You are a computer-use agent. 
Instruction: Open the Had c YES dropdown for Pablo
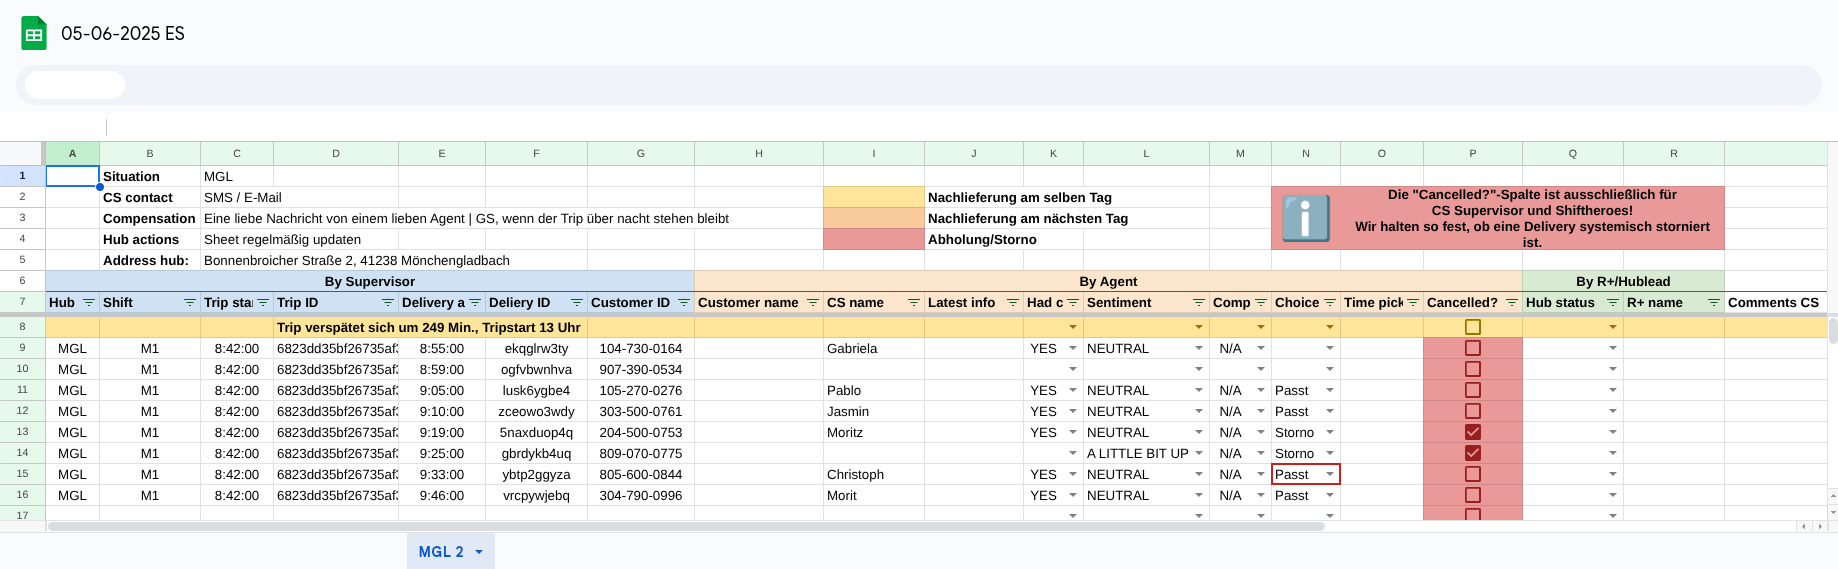(x=1073, y=391)
